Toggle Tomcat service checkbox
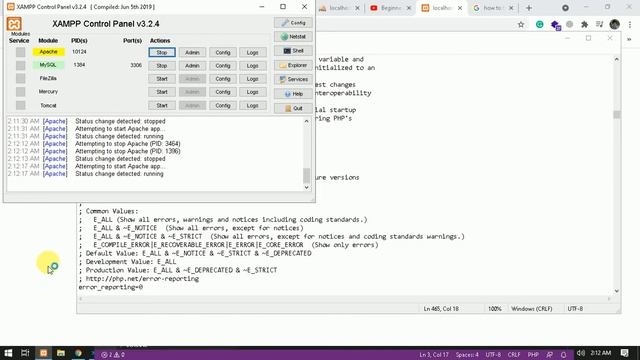The image size is (640, 360). (x=20, y=105)
